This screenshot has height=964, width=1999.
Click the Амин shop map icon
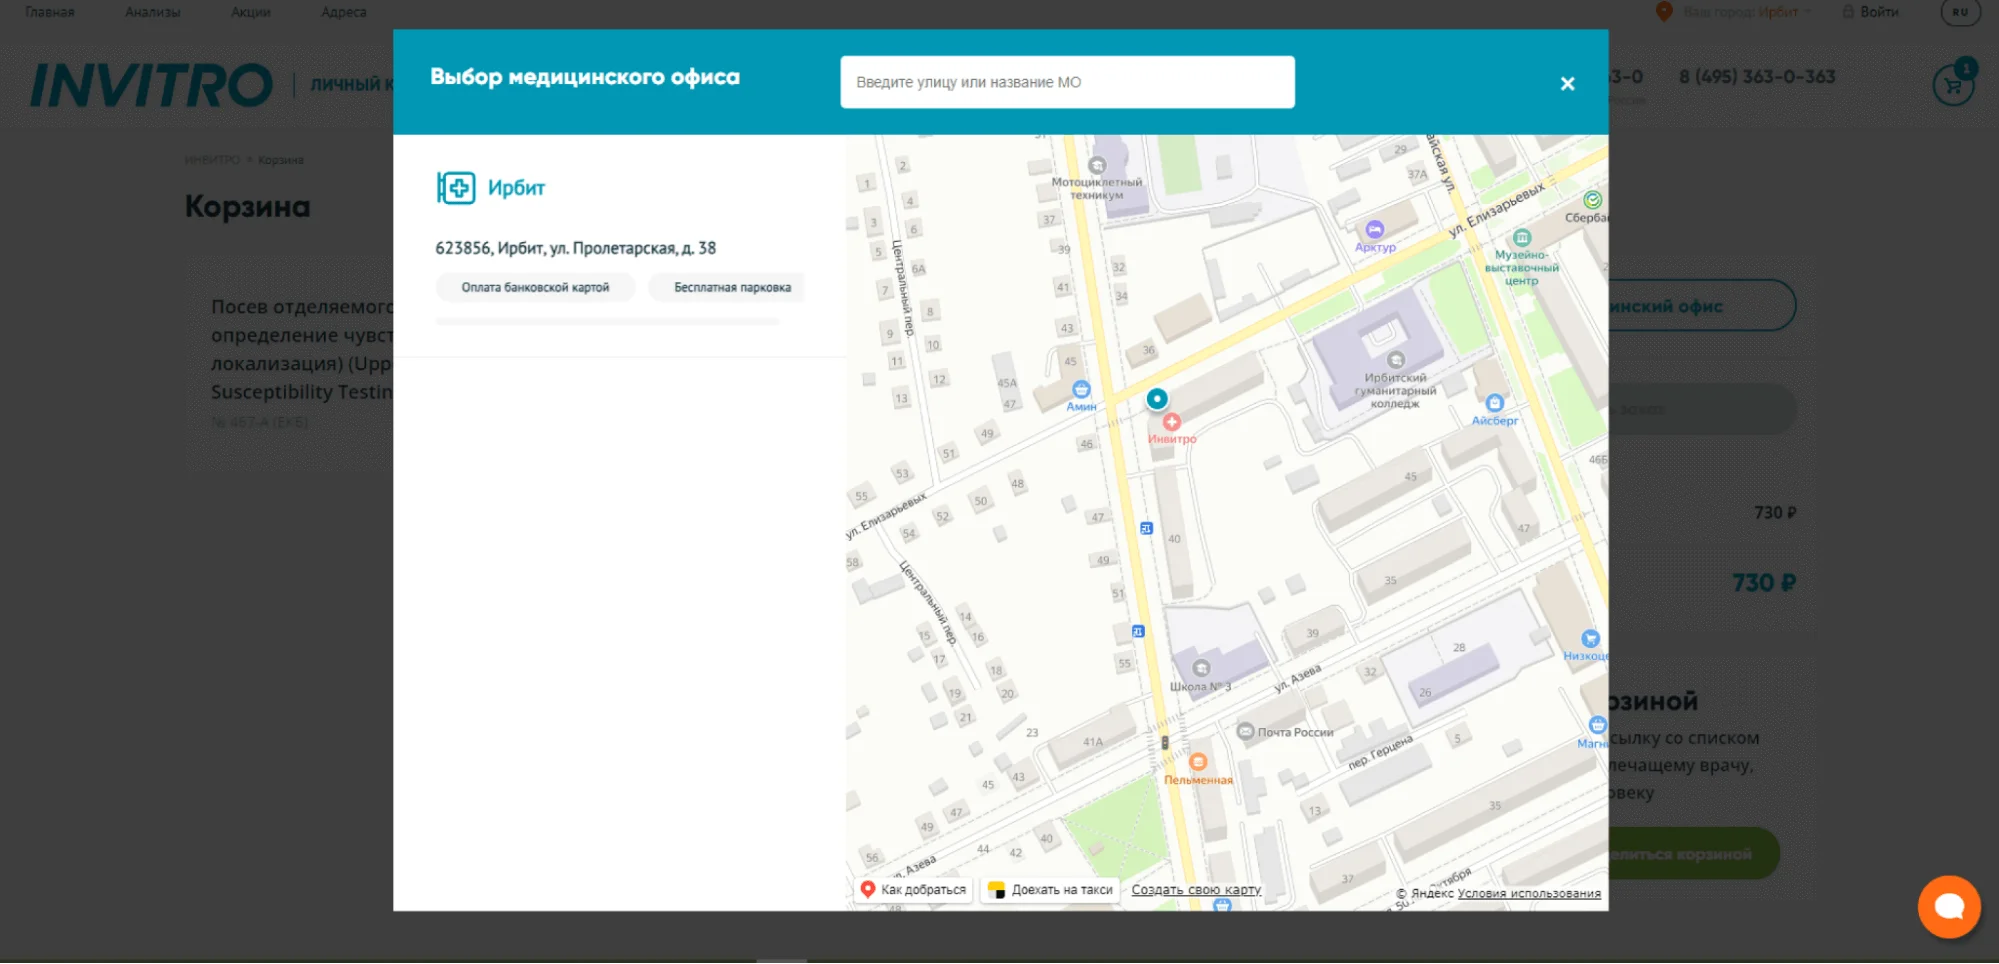(x=1081, y=390)
